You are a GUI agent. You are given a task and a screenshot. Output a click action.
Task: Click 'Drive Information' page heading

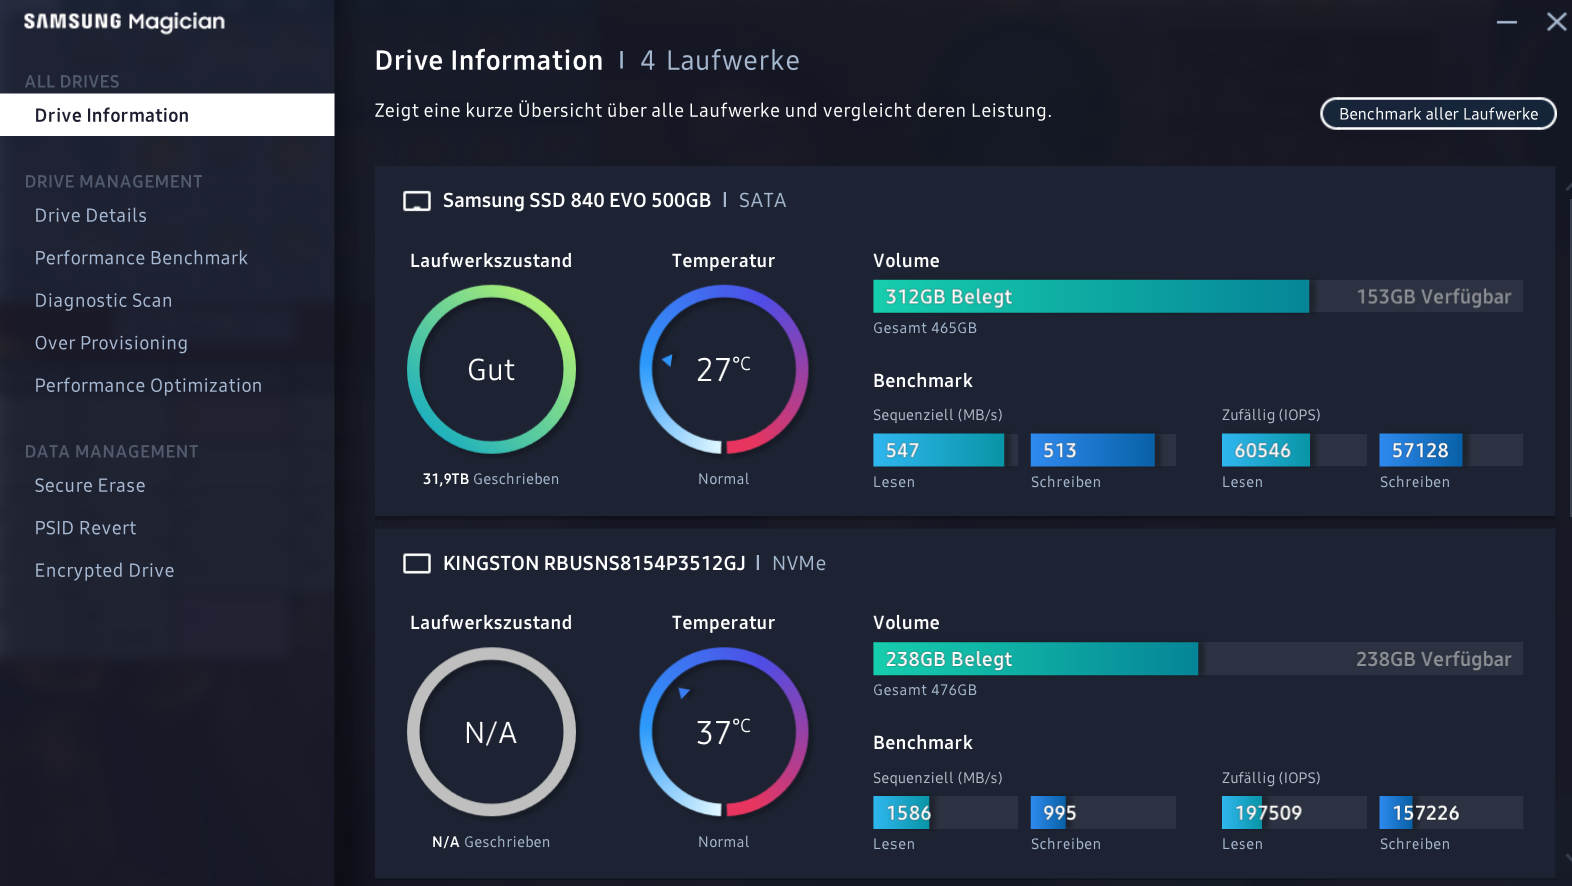[x=489, y=61]
